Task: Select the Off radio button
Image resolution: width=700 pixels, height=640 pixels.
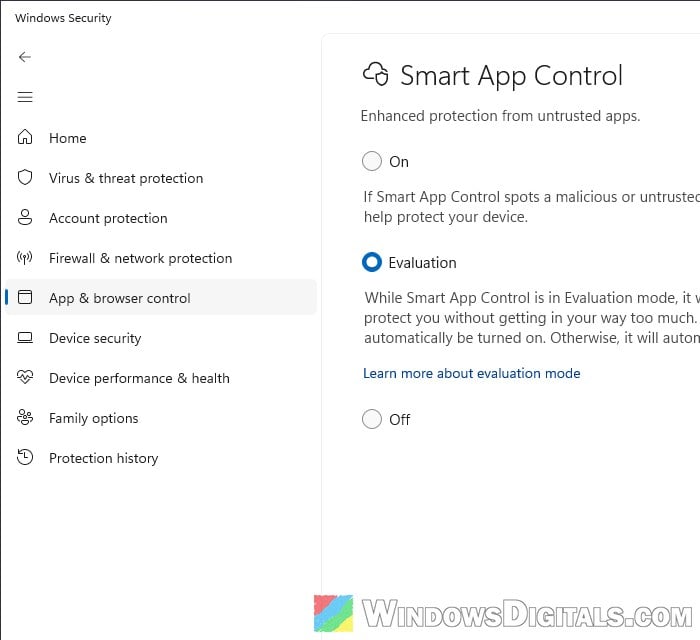Action: pyautogui.click(x=372, y=419)
